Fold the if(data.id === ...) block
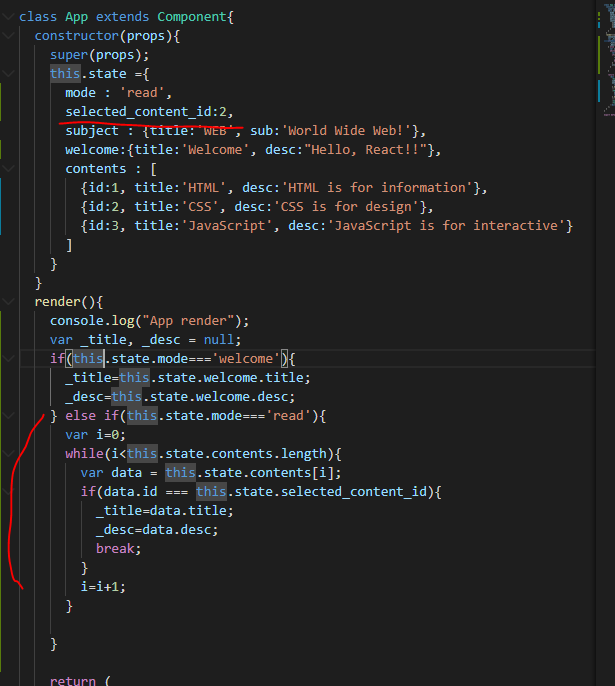This screenshot has height=686, width=615. coord(8,491)
